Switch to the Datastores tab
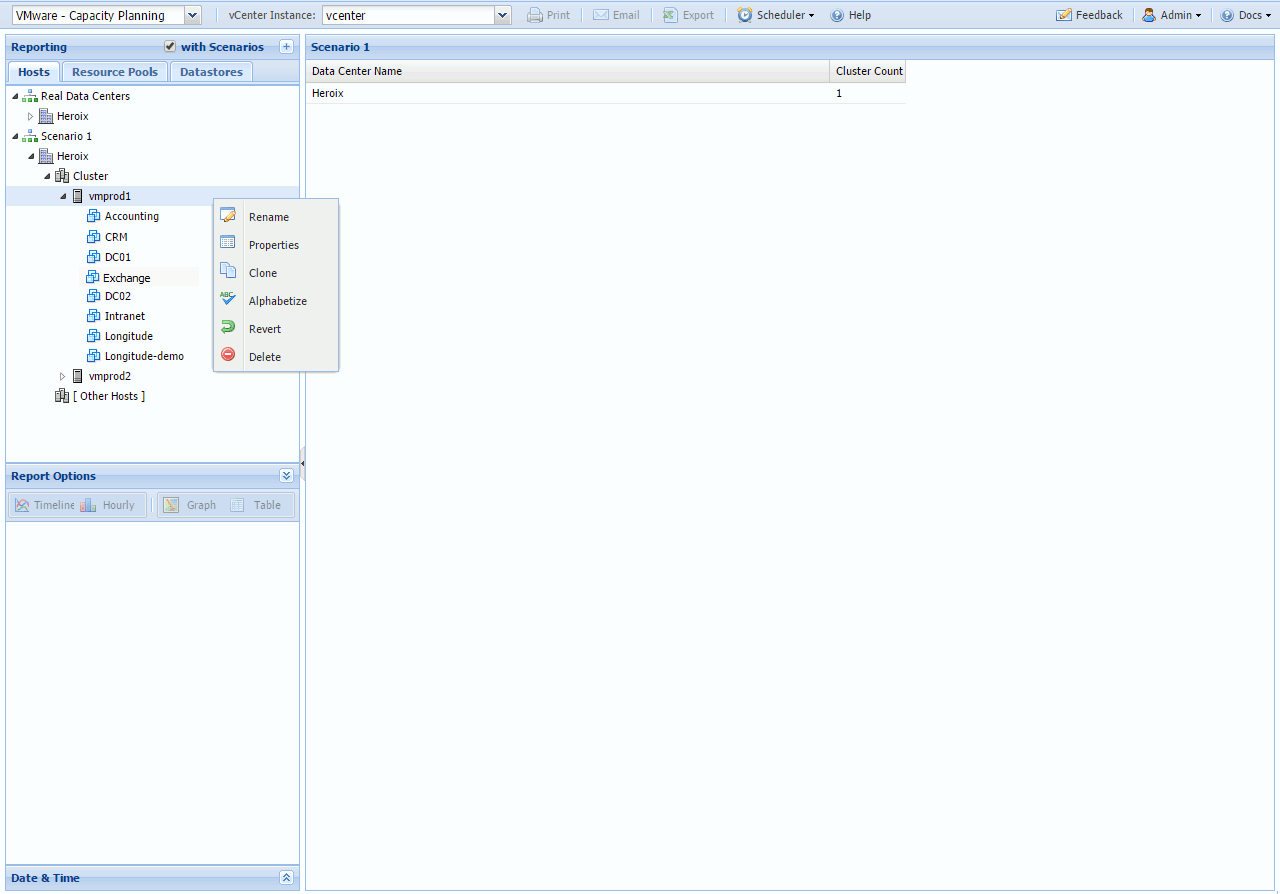 211,72
